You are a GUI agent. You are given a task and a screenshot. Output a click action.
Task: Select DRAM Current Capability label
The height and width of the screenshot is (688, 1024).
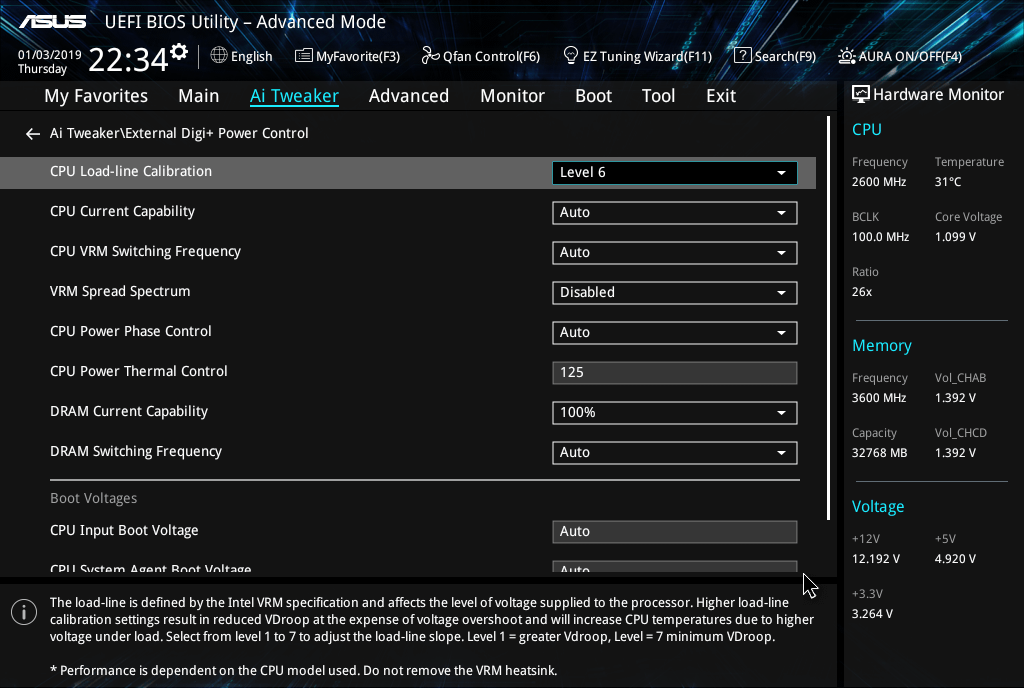point(129,411)
